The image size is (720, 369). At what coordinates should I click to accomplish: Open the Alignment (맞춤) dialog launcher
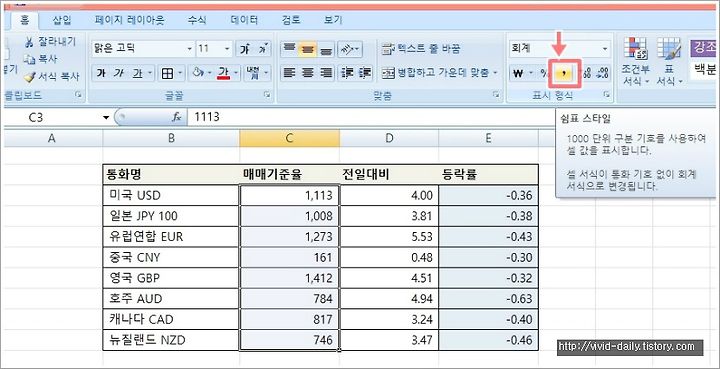tap(496, 95)
